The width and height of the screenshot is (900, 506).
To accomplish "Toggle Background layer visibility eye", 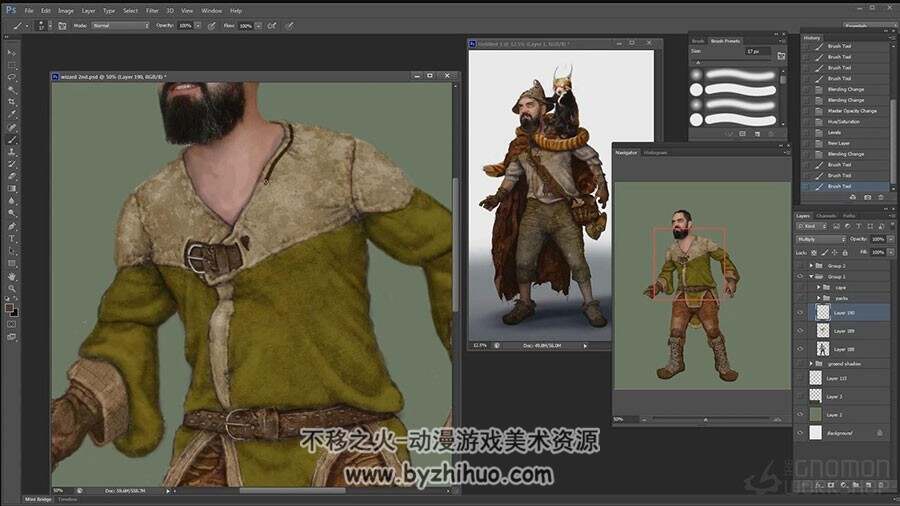I will [x=800, y=433].
